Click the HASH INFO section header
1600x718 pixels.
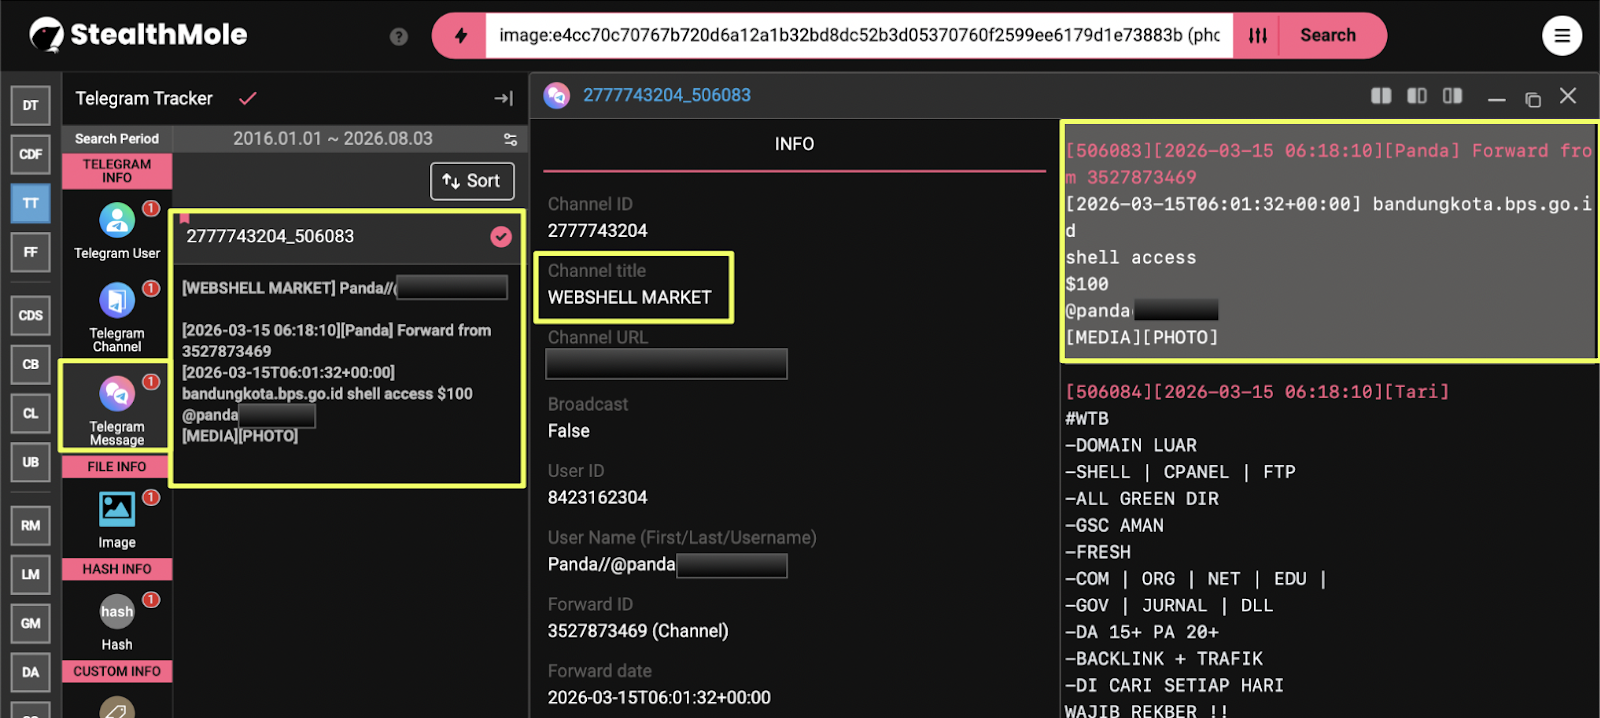pos(117,569)
